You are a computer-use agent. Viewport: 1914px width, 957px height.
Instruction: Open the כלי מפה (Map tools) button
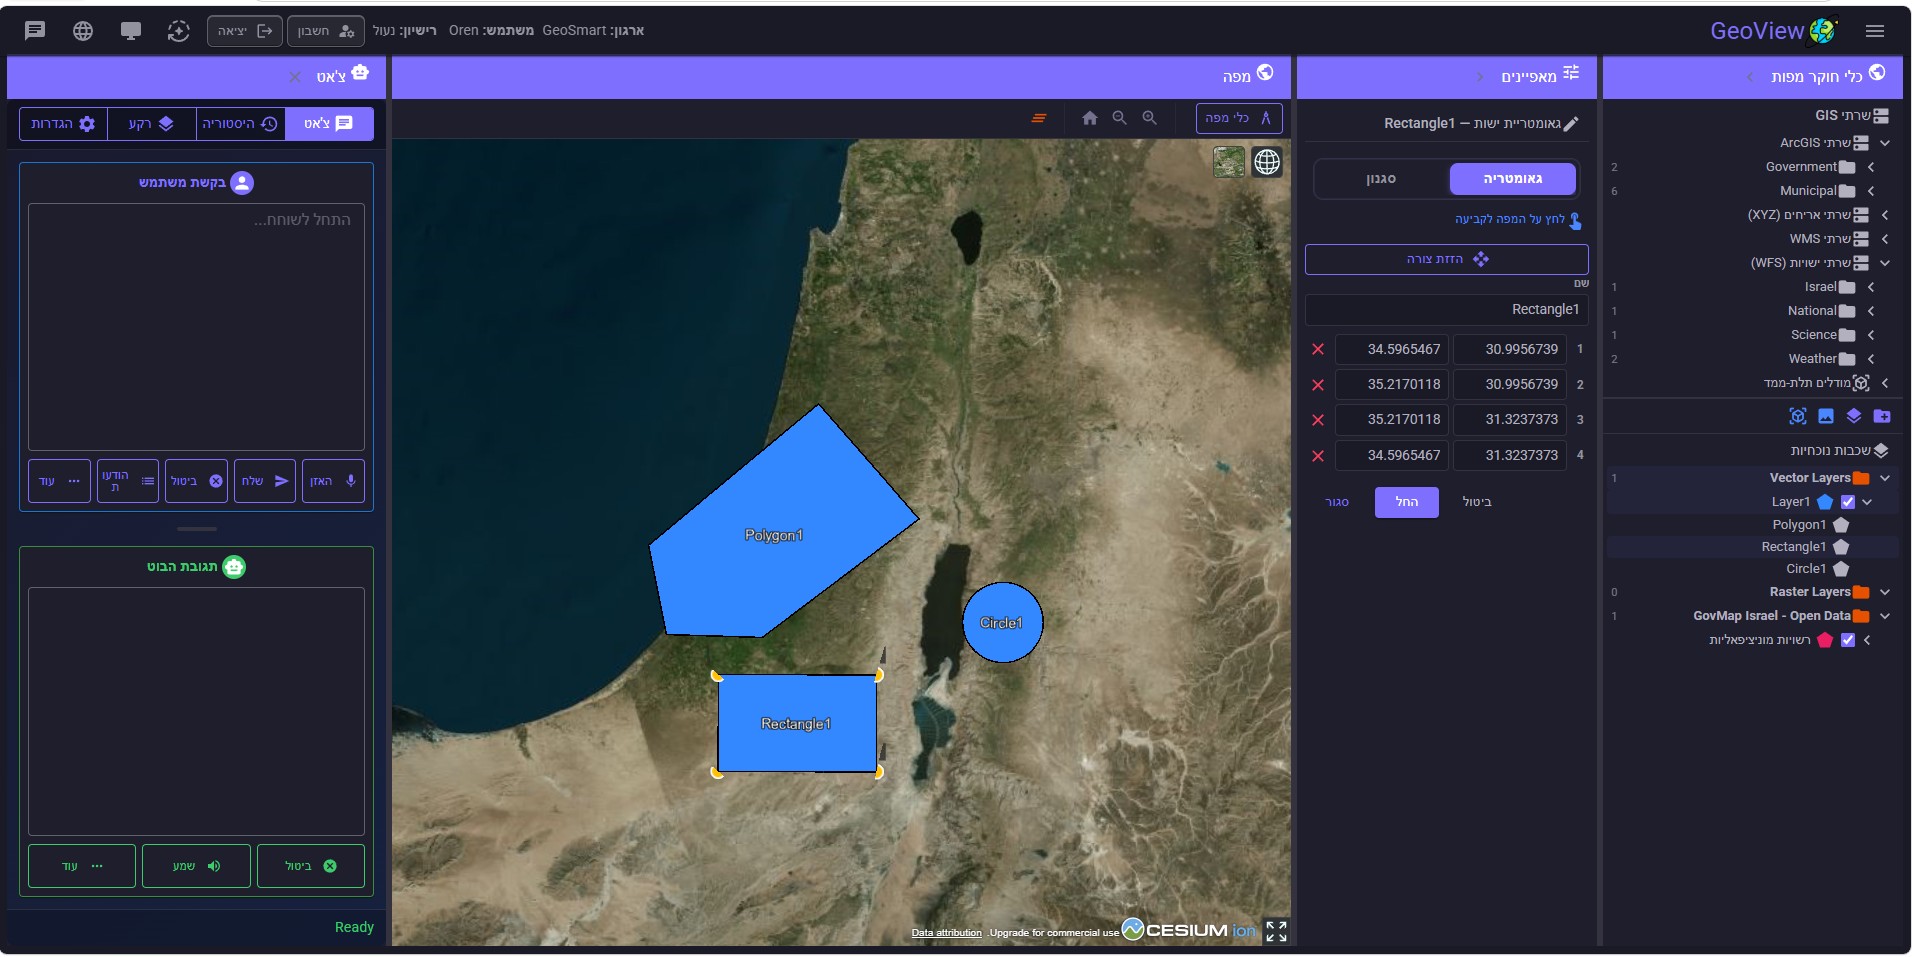[x=1239, y=118]
